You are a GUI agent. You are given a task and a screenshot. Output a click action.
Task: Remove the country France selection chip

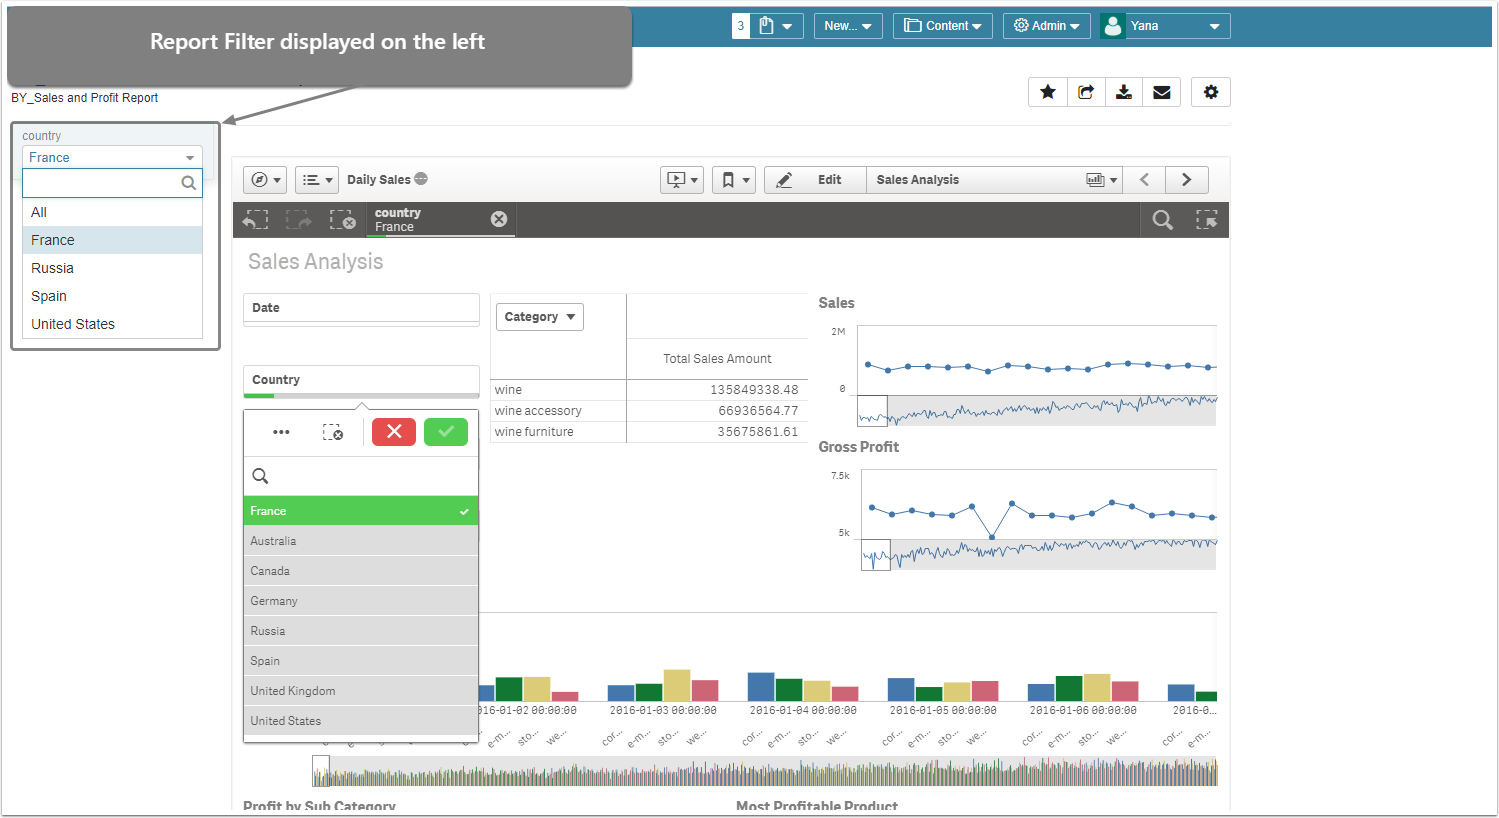(x=499, y=219)
